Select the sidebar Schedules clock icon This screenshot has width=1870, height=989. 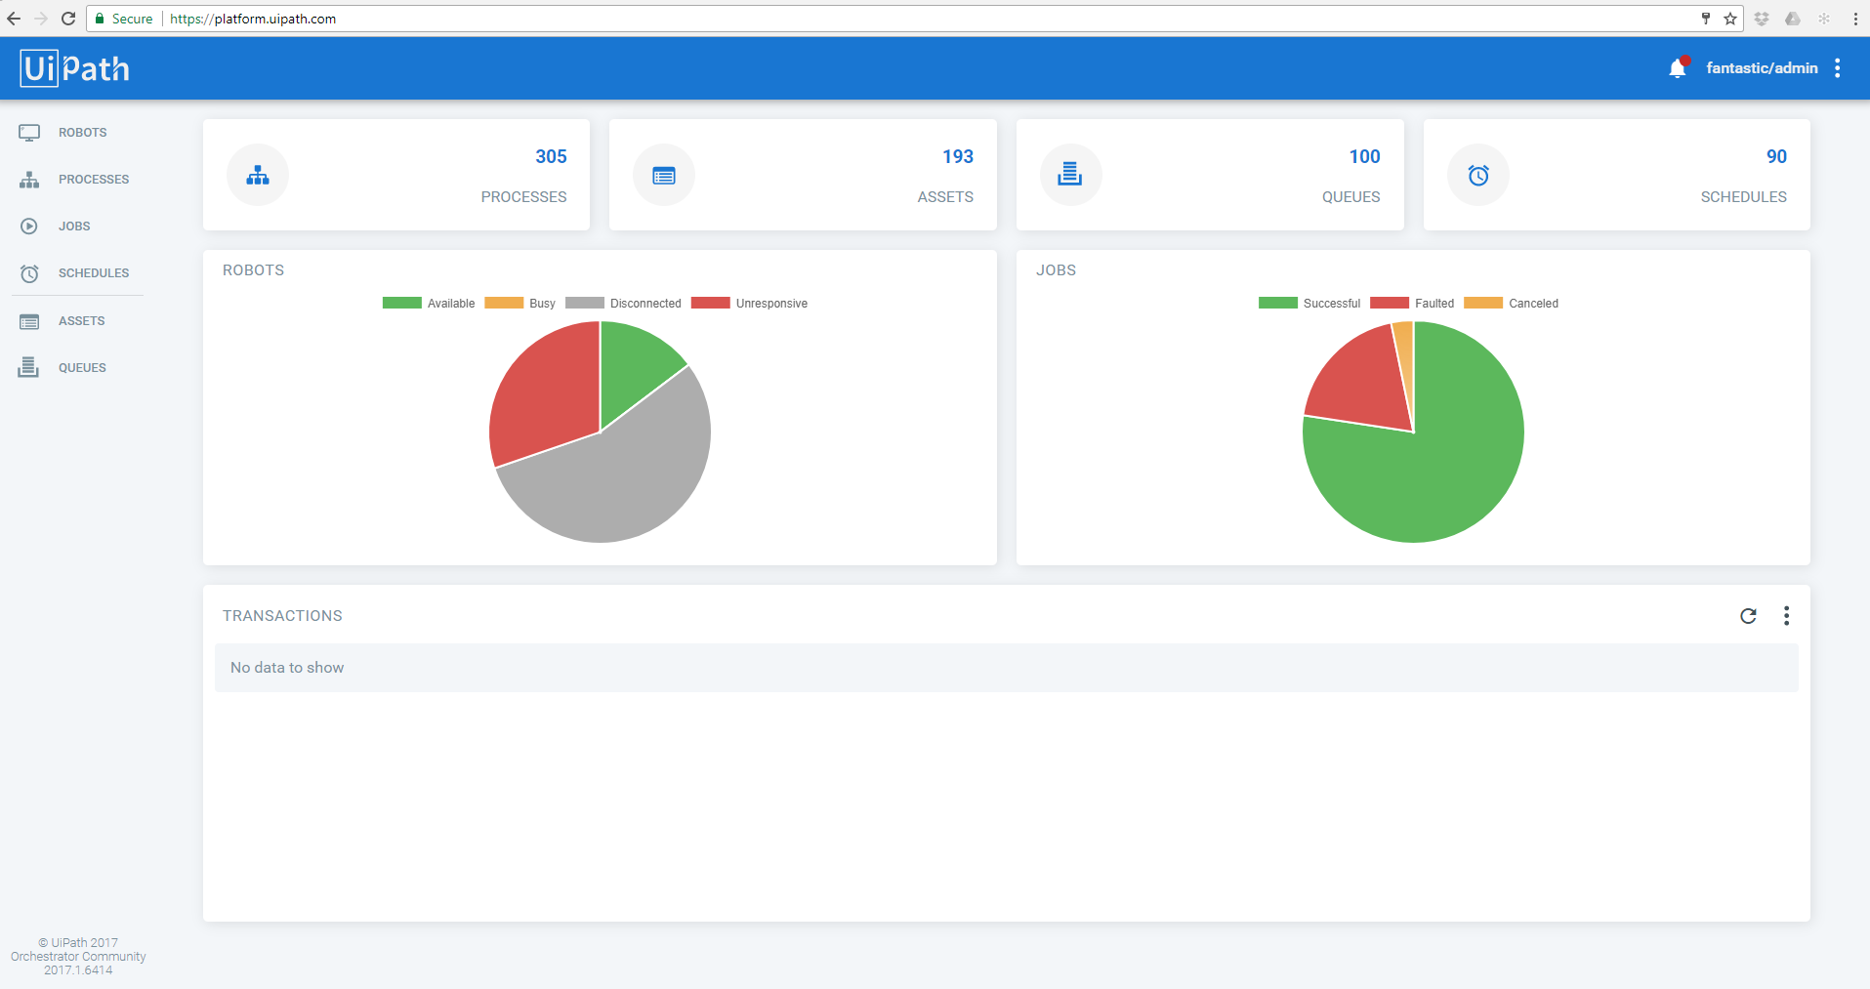tap(29, 273)
